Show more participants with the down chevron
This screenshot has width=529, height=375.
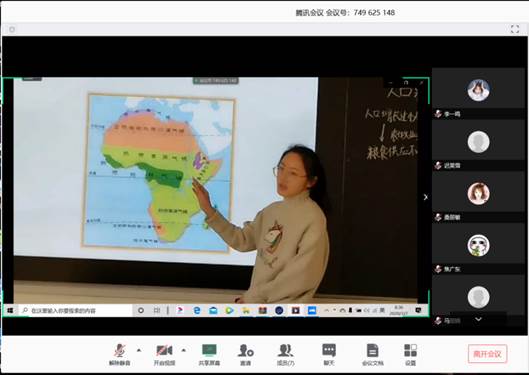(478, 319)
